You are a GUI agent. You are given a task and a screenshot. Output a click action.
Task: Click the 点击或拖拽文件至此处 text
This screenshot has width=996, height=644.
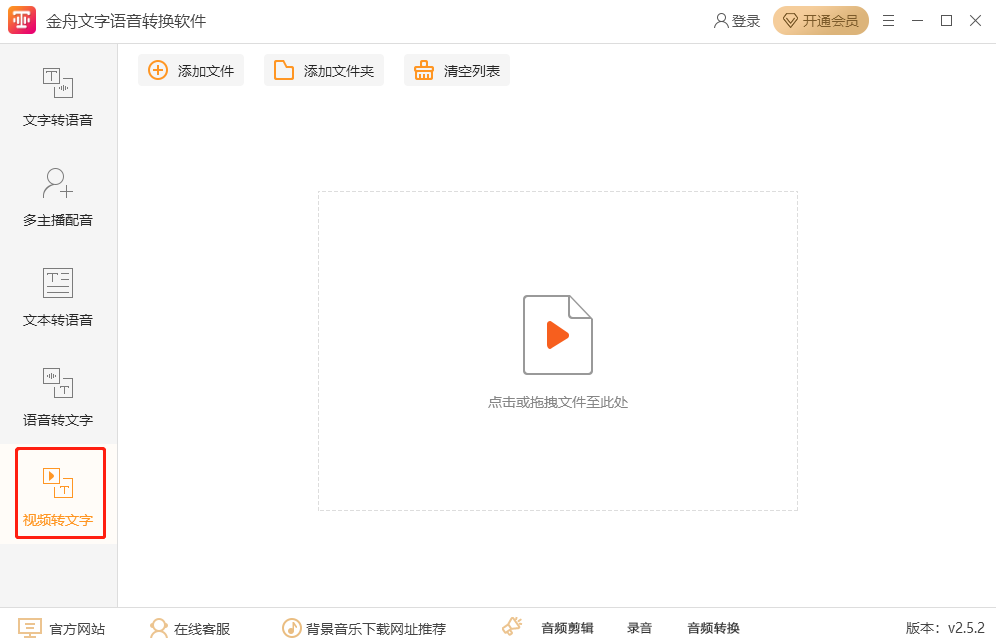tap(557, 402)
